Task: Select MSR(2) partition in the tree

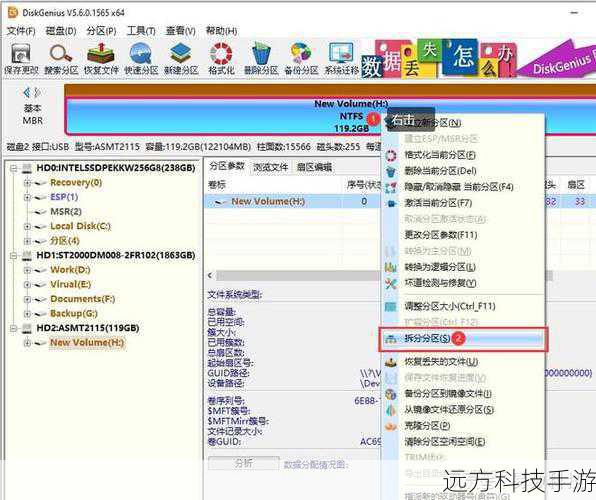Action: pos(66,212)
